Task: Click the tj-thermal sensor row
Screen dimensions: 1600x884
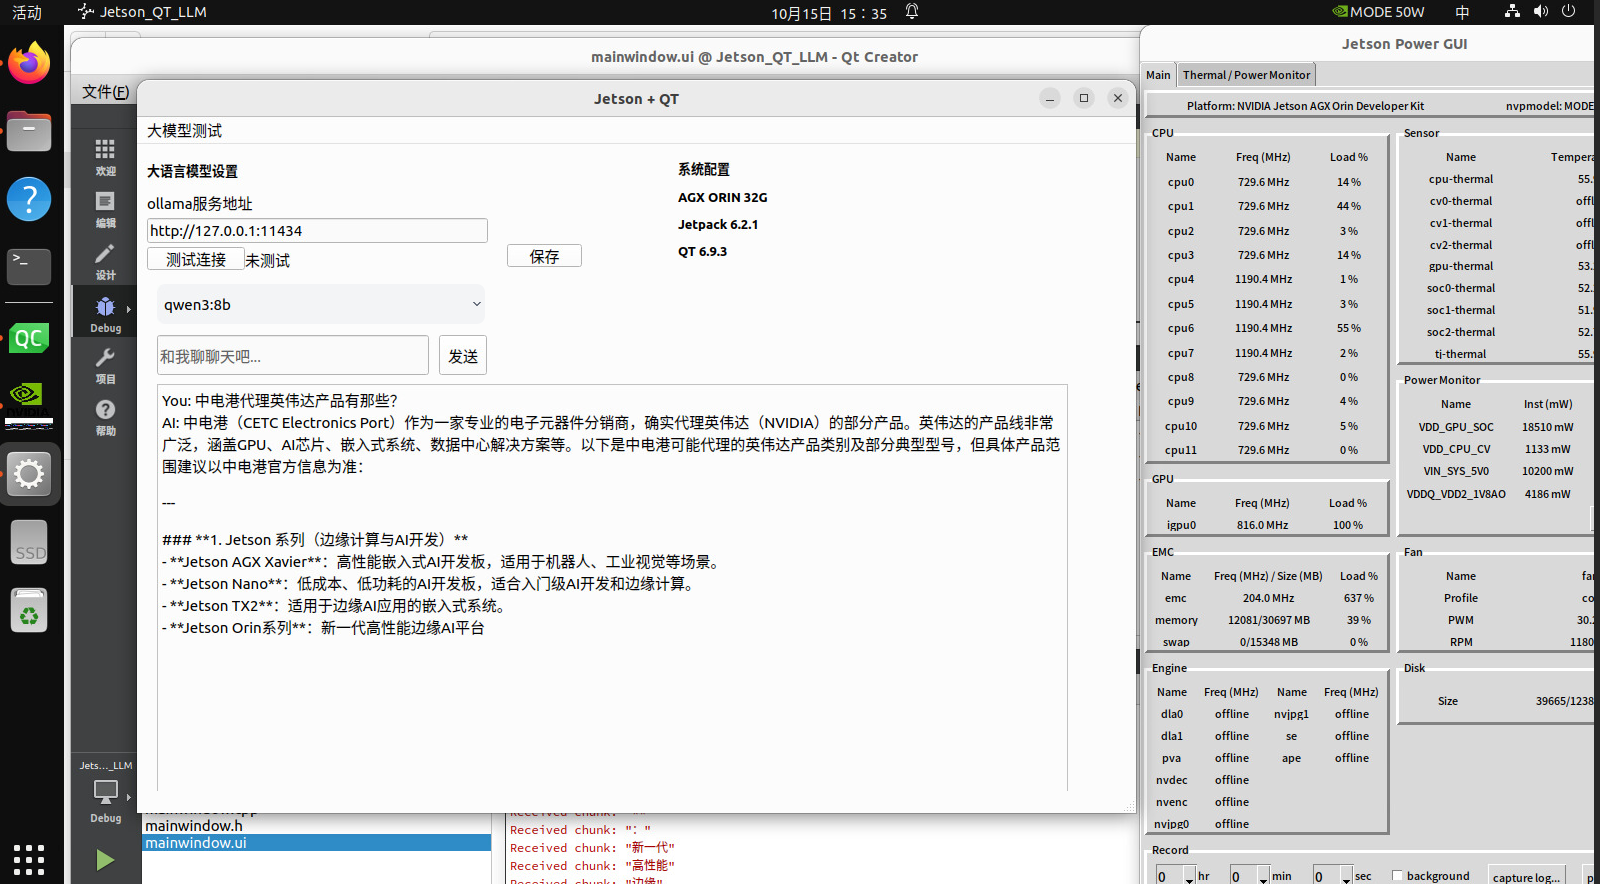Action: 1496,354
